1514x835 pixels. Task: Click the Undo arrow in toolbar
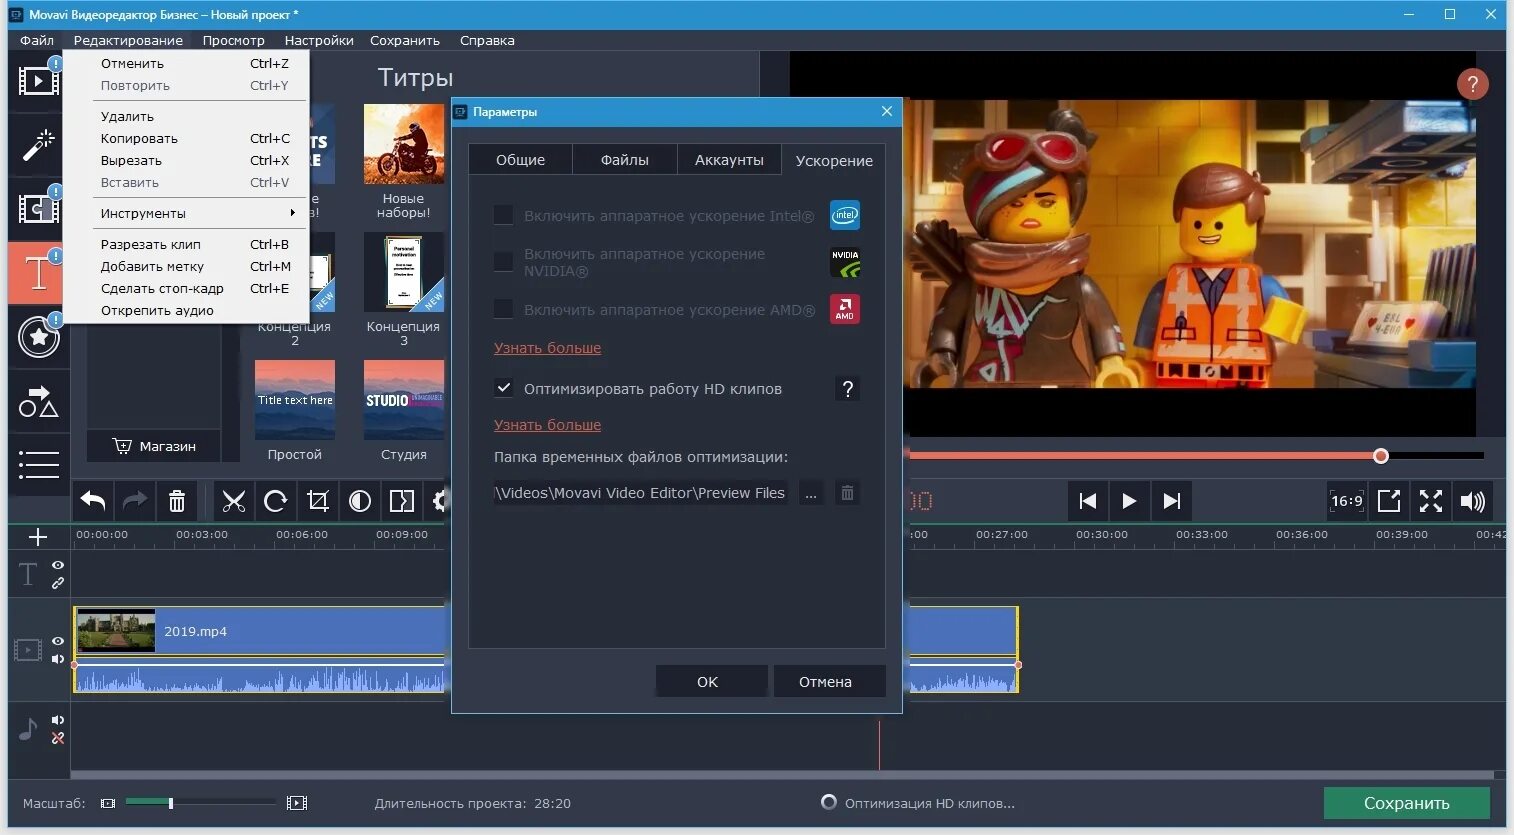(x=93, y=501)
